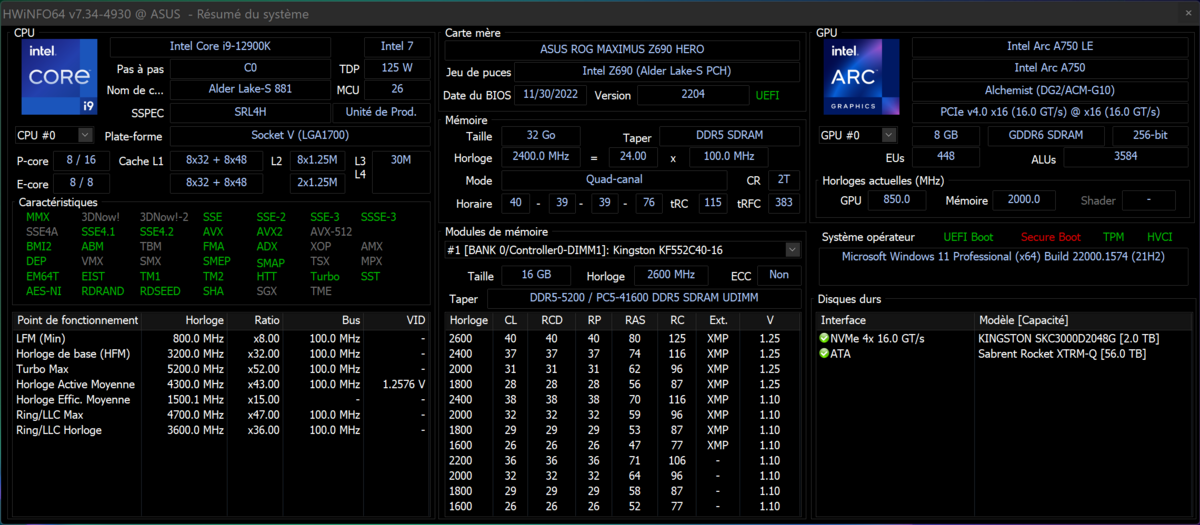This screenshot has height=525, width=1200.
Task: Click the Ext. column header in timings table
Action: click(x=718, y=320)
